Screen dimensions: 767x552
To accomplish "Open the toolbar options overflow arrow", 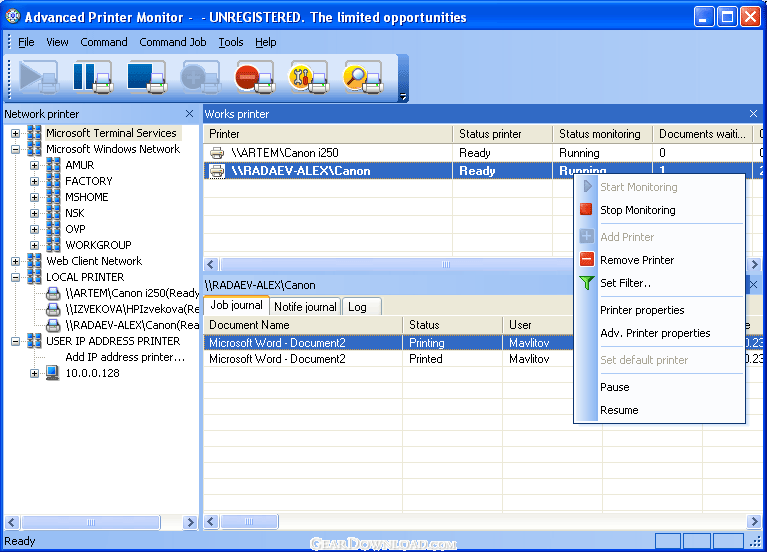I will tap(403, 96).
